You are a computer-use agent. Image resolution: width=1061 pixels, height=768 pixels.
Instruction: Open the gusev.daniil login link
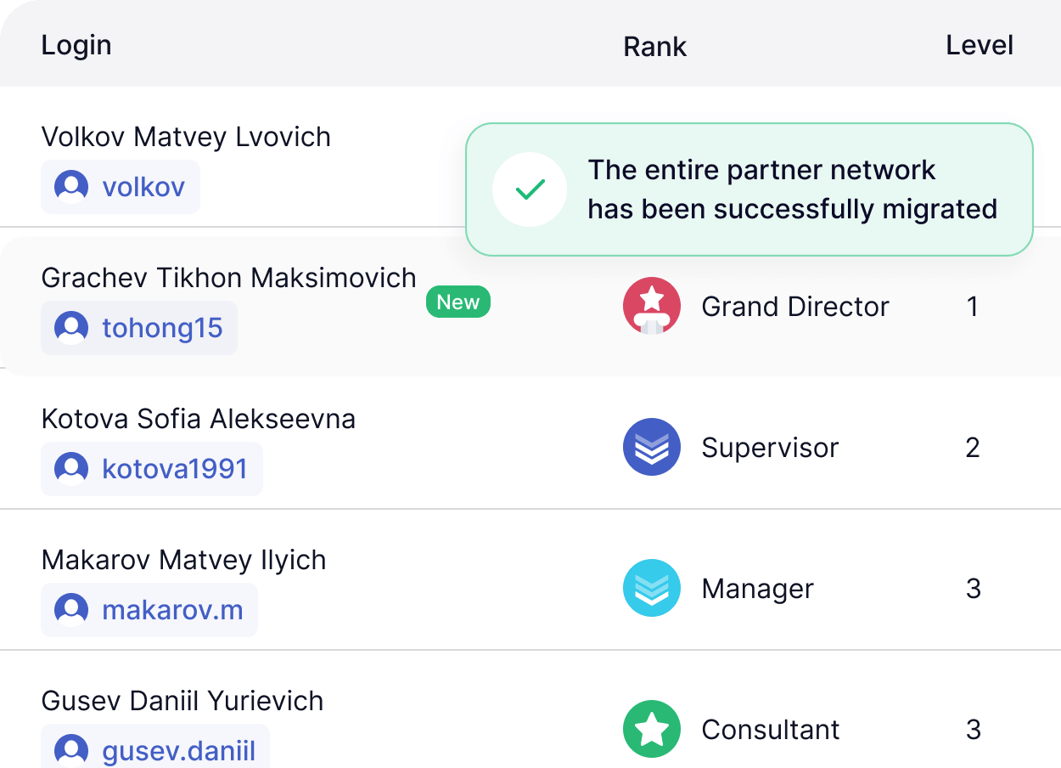178,750
